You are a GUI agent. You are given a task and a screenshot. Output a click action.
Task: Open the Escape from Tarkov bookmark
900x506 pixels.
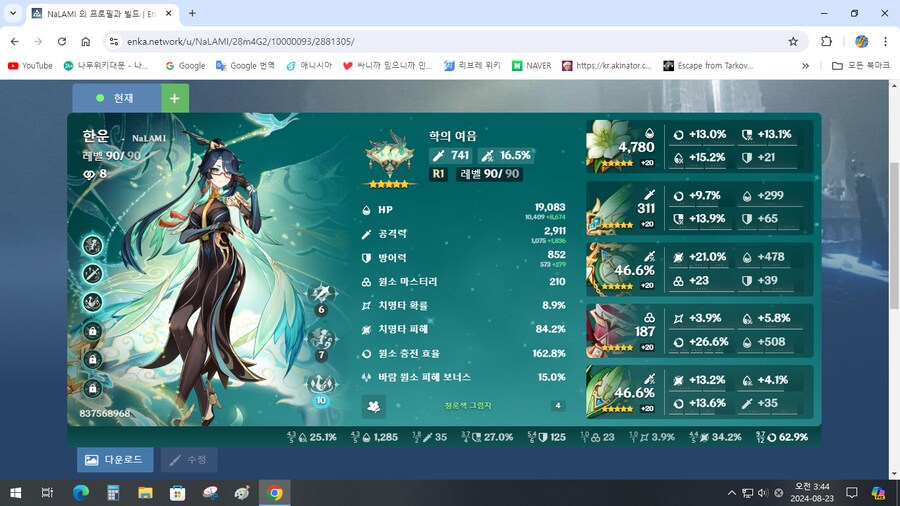pos(708,66)
